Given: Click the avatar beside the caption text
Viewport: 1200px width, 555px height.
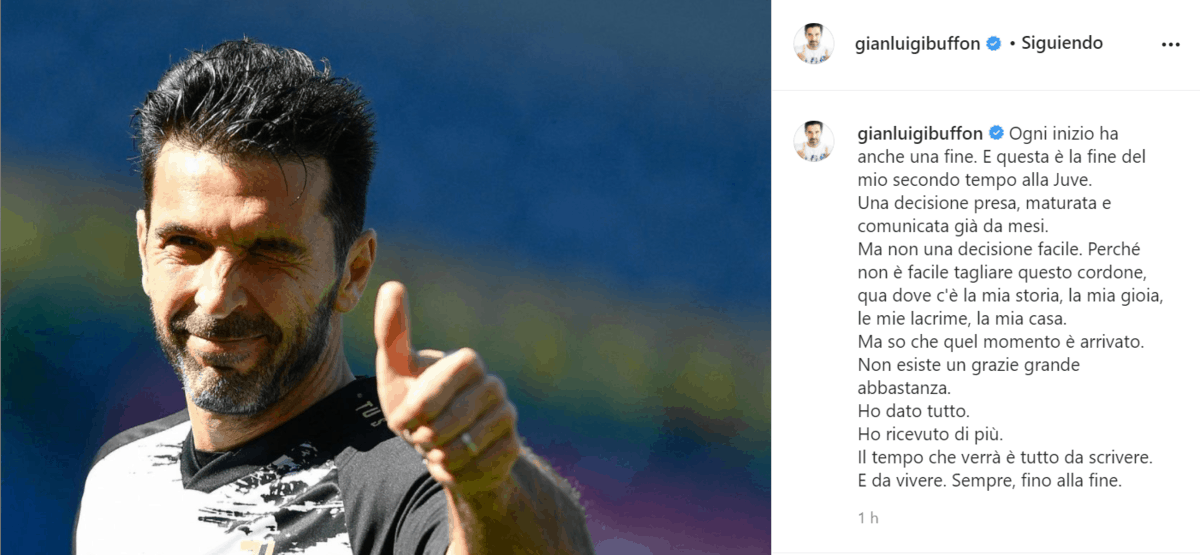Looking at the screenshot, I should point(813,141).
